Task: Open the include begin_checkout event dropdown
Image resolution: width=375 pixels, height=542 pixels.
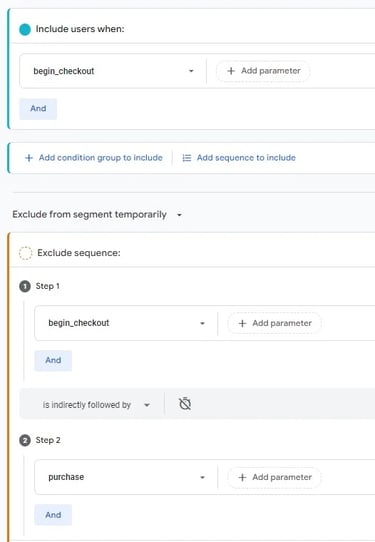Action: (x=113, y=71)
